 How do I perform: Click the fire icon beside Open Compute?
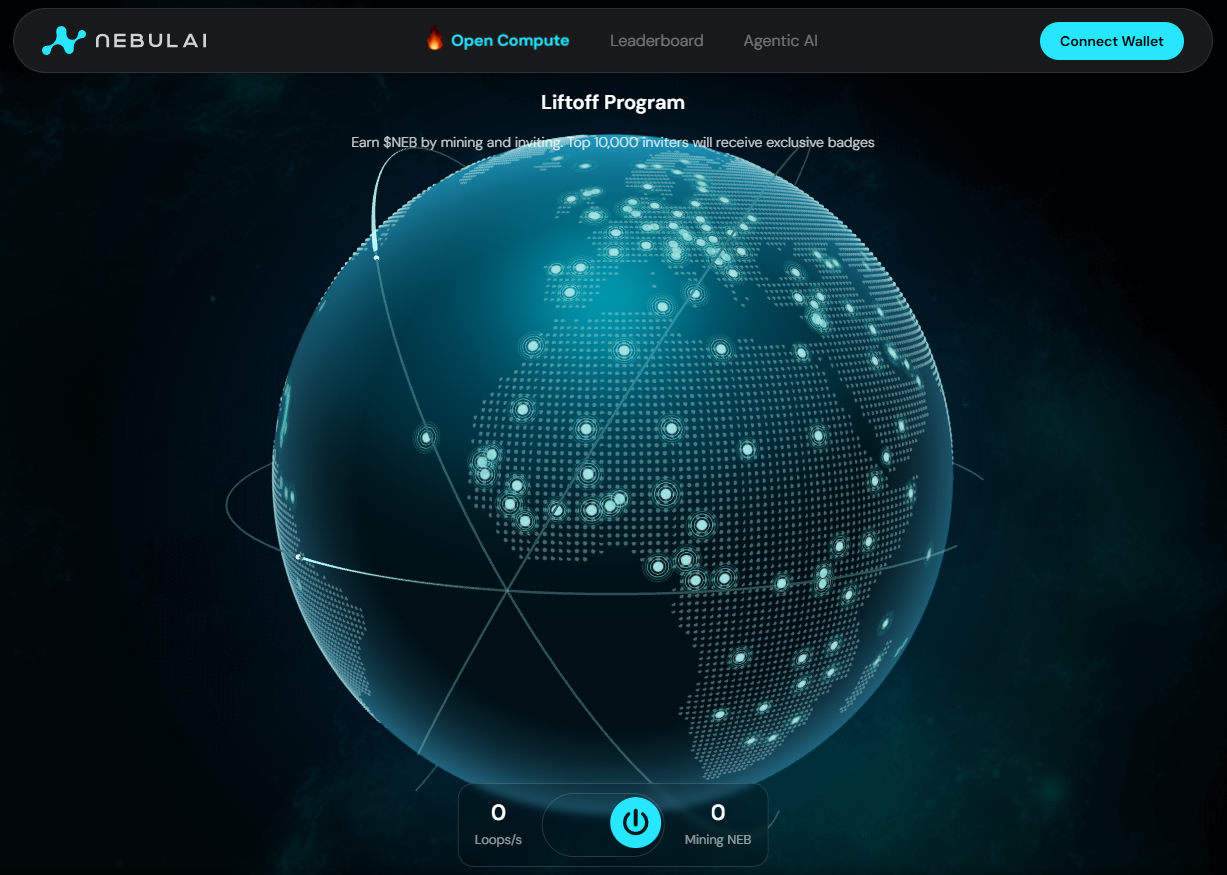[434, 41]
